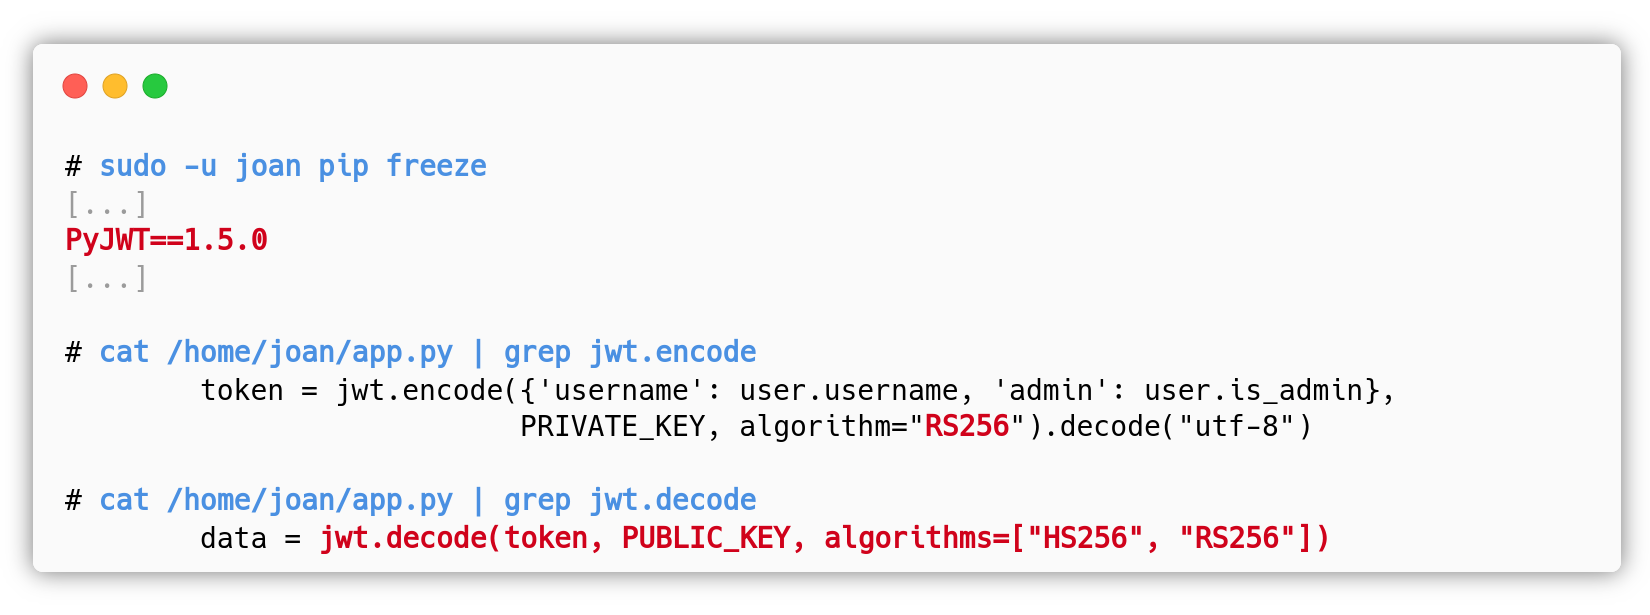The height and width of the screenshot is (615, 1650).
Task: Click the first [...] ellipsis line
Action: tap(107, 204)
